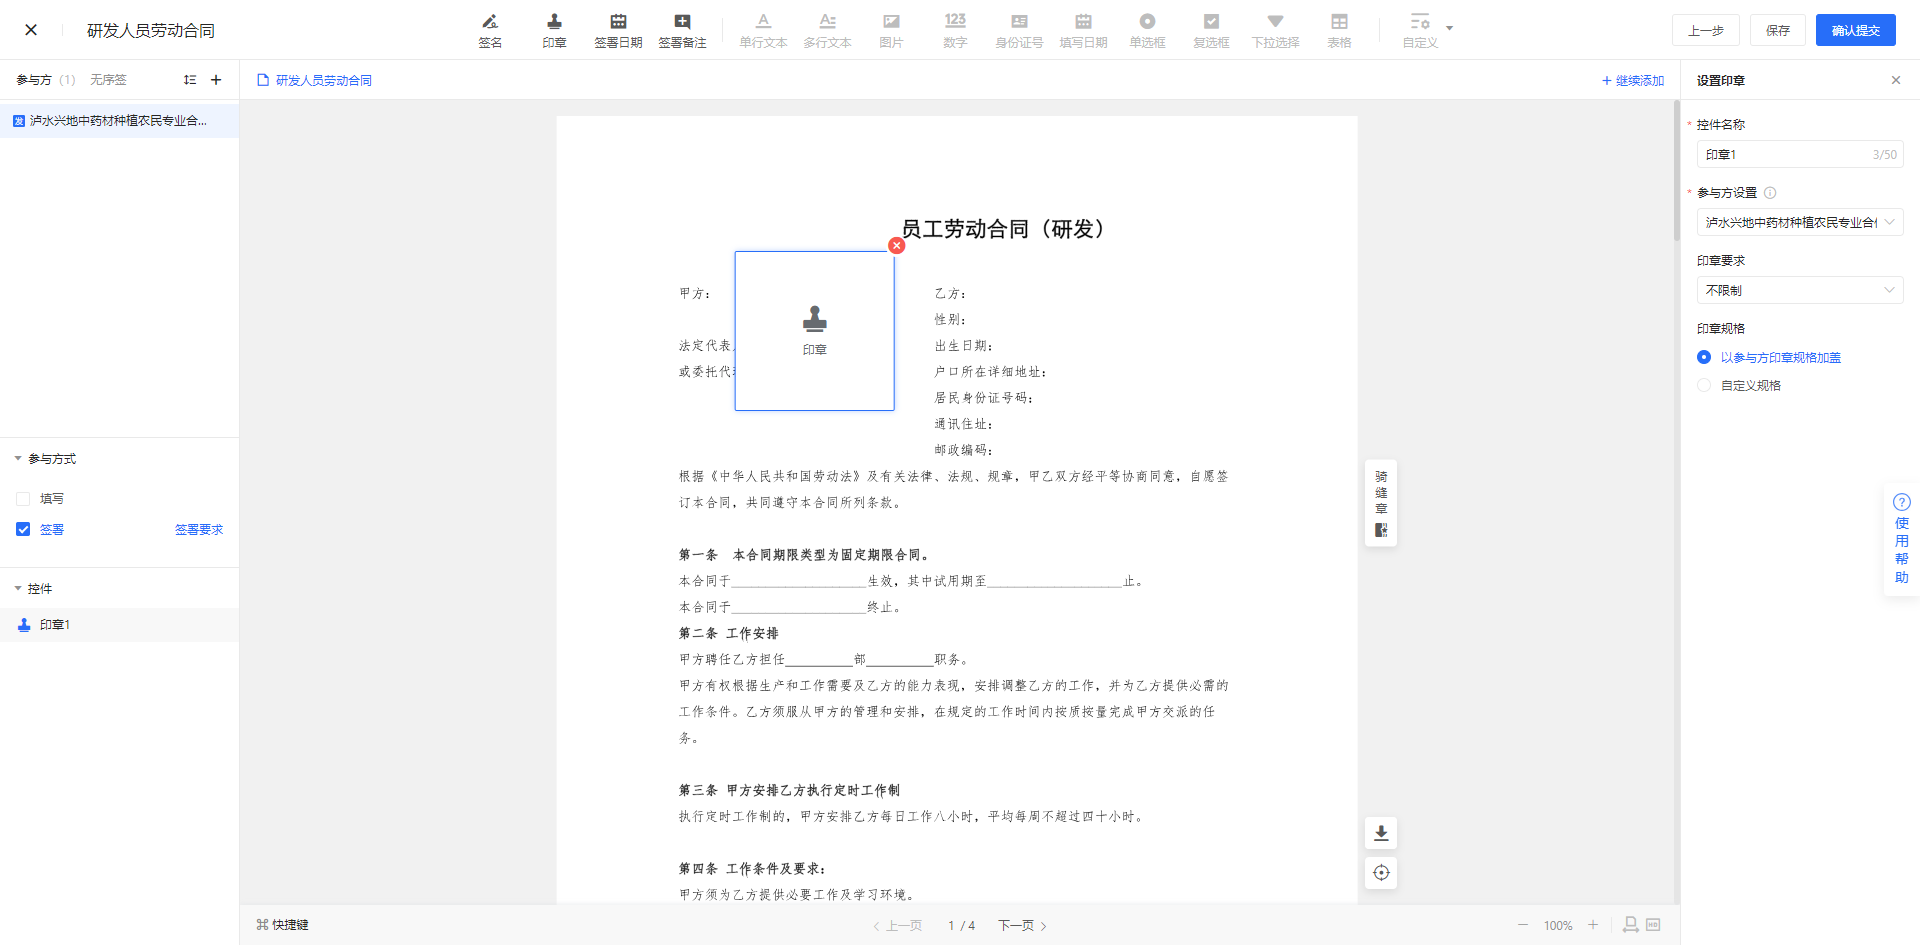Select the 图片 image control tool
The height and width of the screenshot is (945, 1920).
[x=891, y=31]
